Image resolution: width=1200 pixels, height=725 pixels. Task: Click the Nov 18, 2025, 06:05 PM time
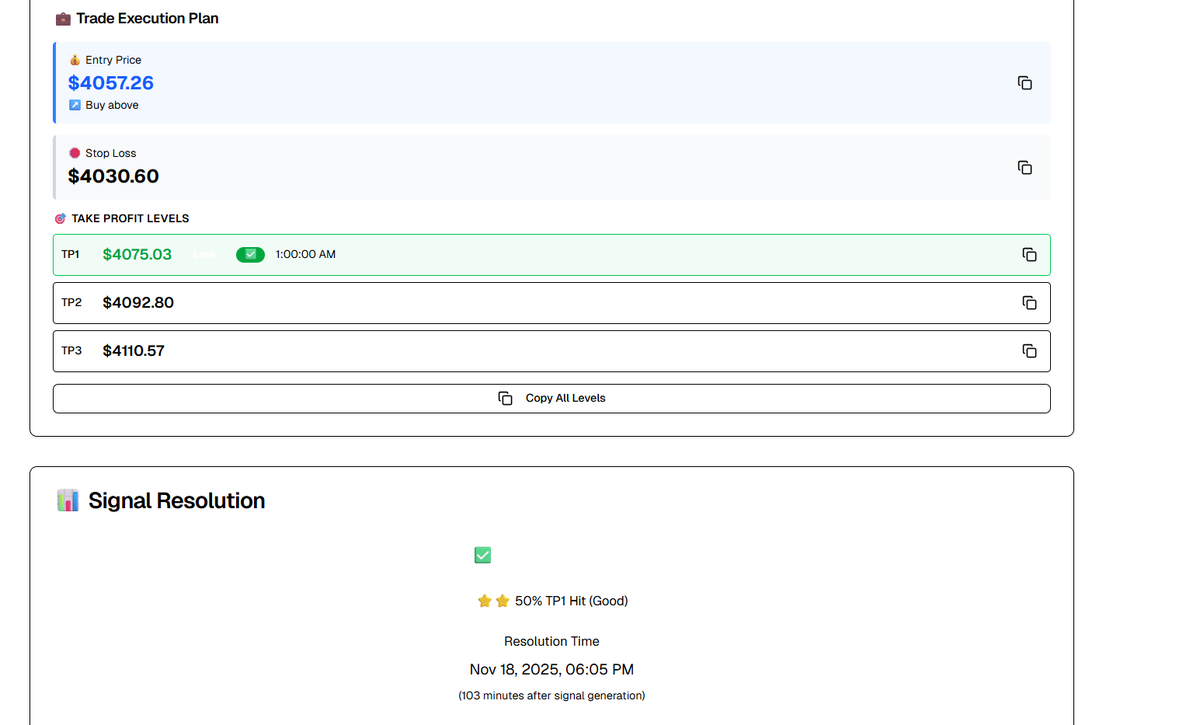pos(552,670)
